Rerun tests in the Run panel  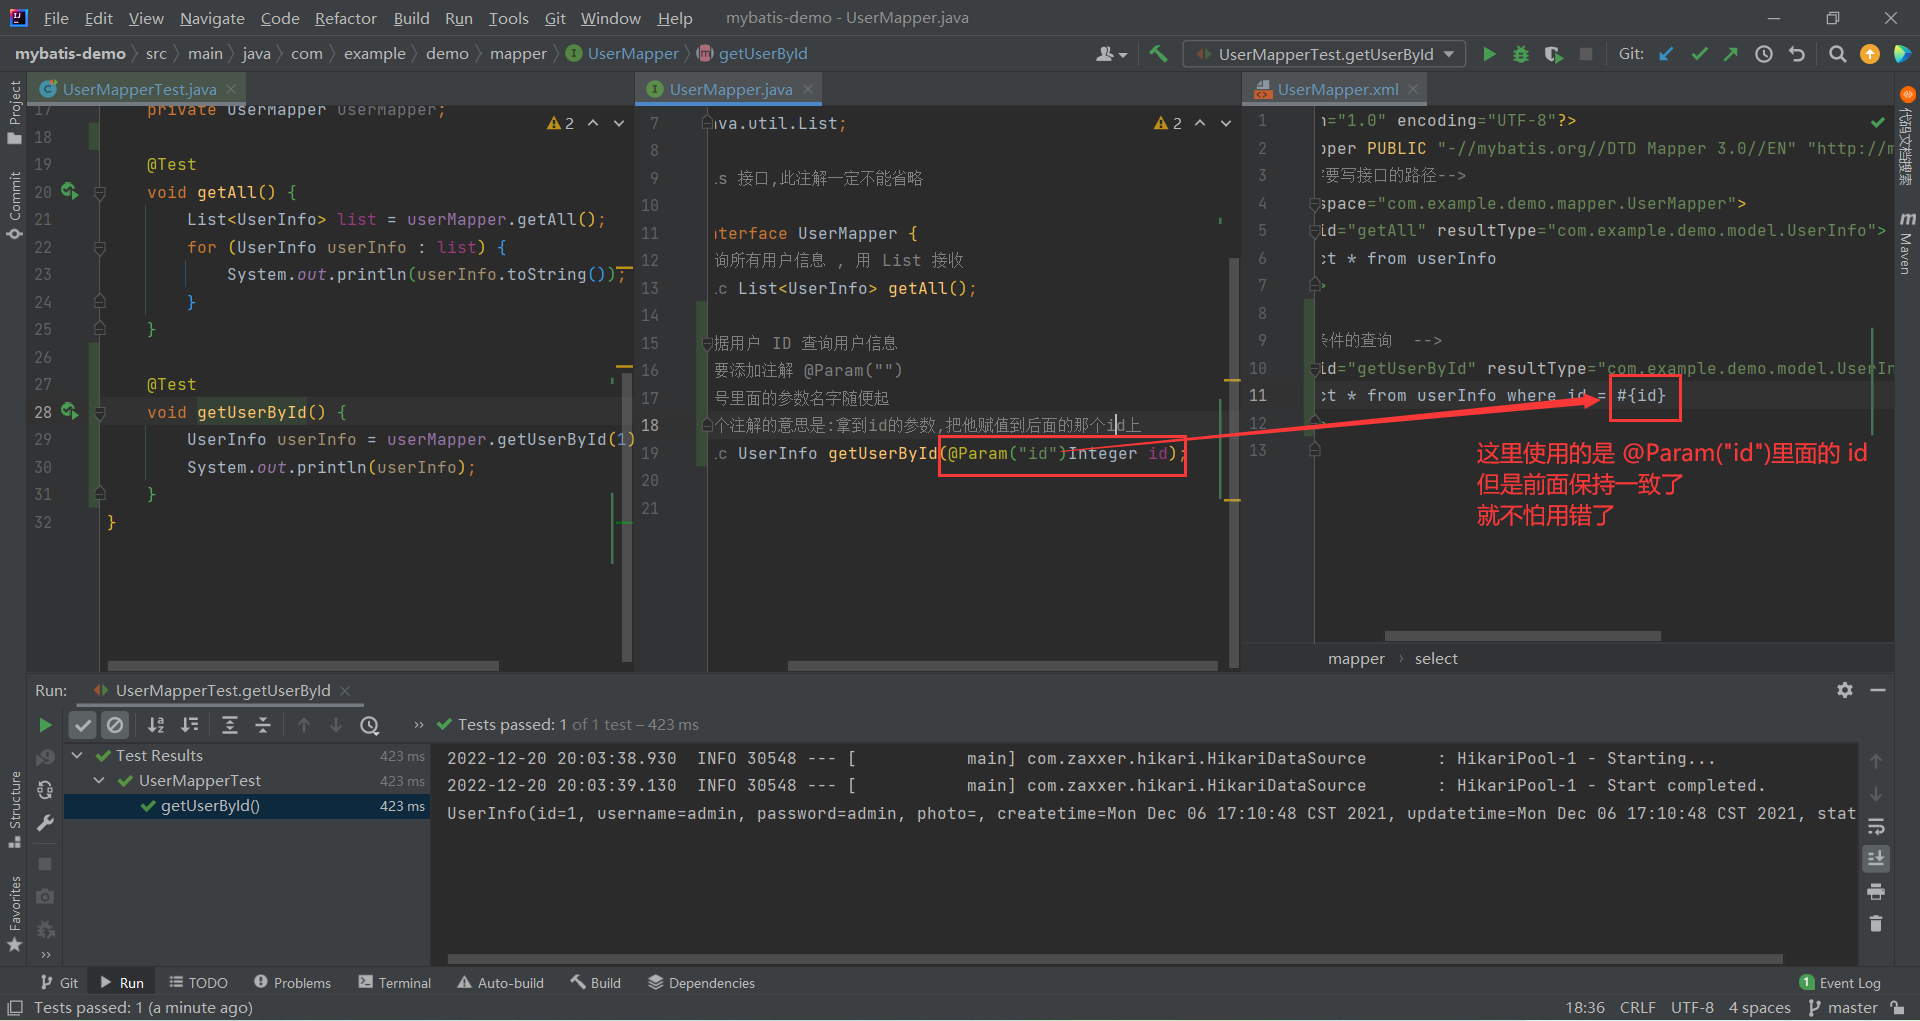(45, 725)
